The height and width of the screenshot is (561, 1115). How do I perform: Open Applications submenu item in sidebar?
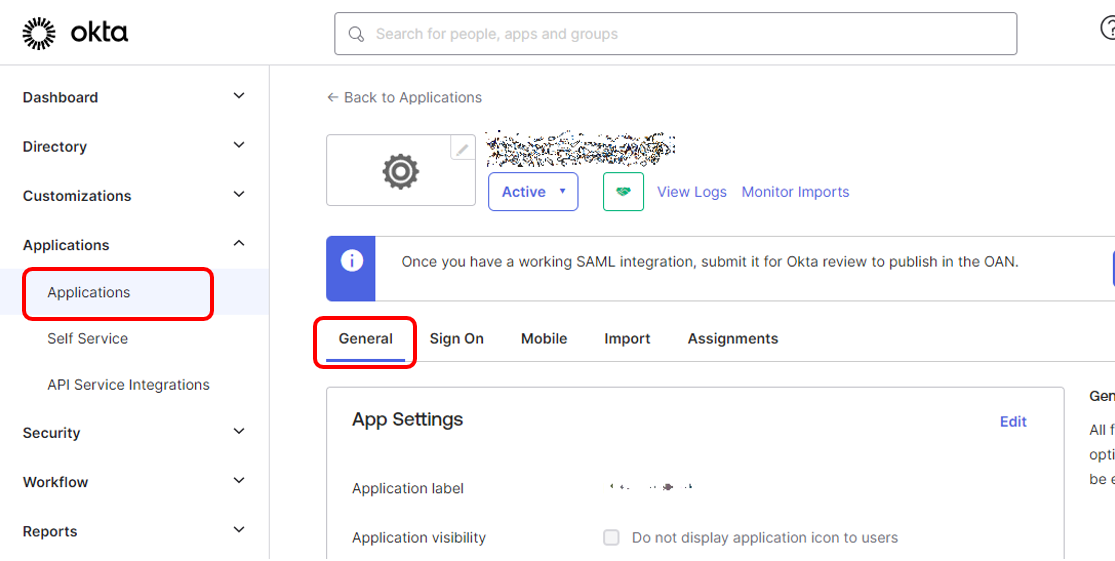[89, 292]
